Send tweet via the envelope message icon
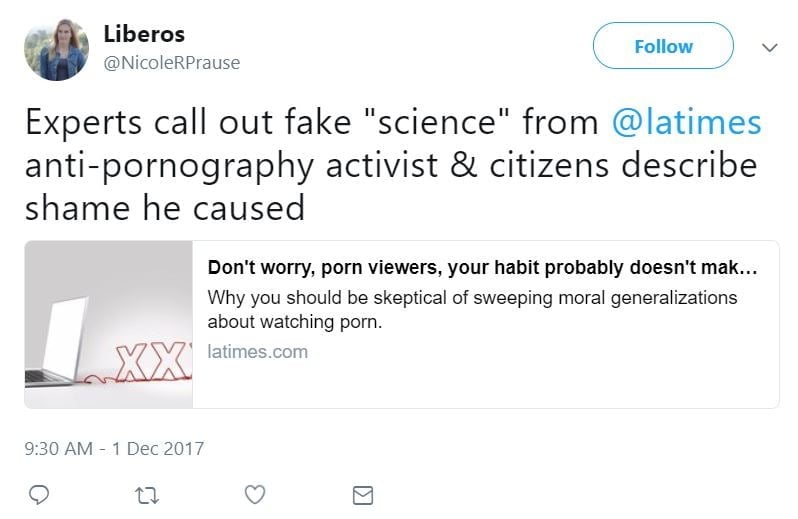Image resolution: width=798 pixels, height=519 pixels. (x=363, y=495)
